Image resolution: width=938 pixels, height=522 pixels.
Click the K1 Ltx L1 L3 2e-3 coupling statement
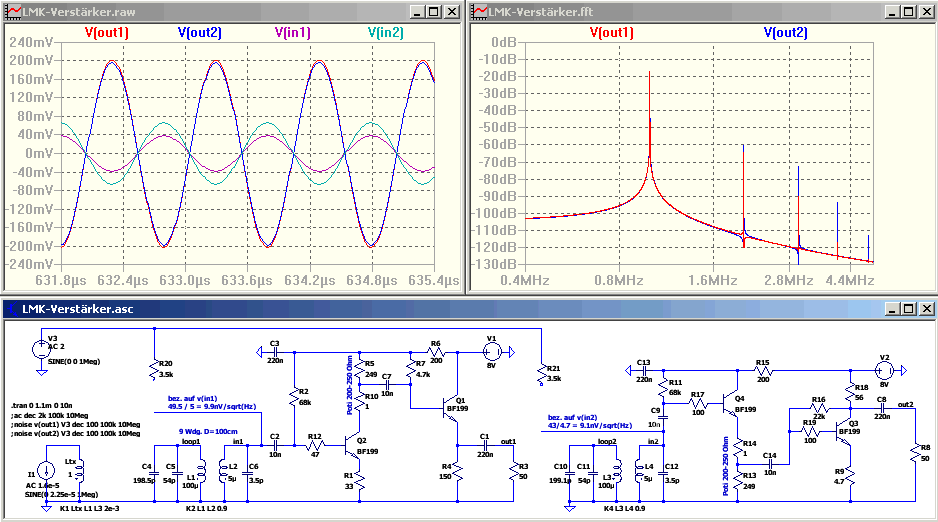90,508
